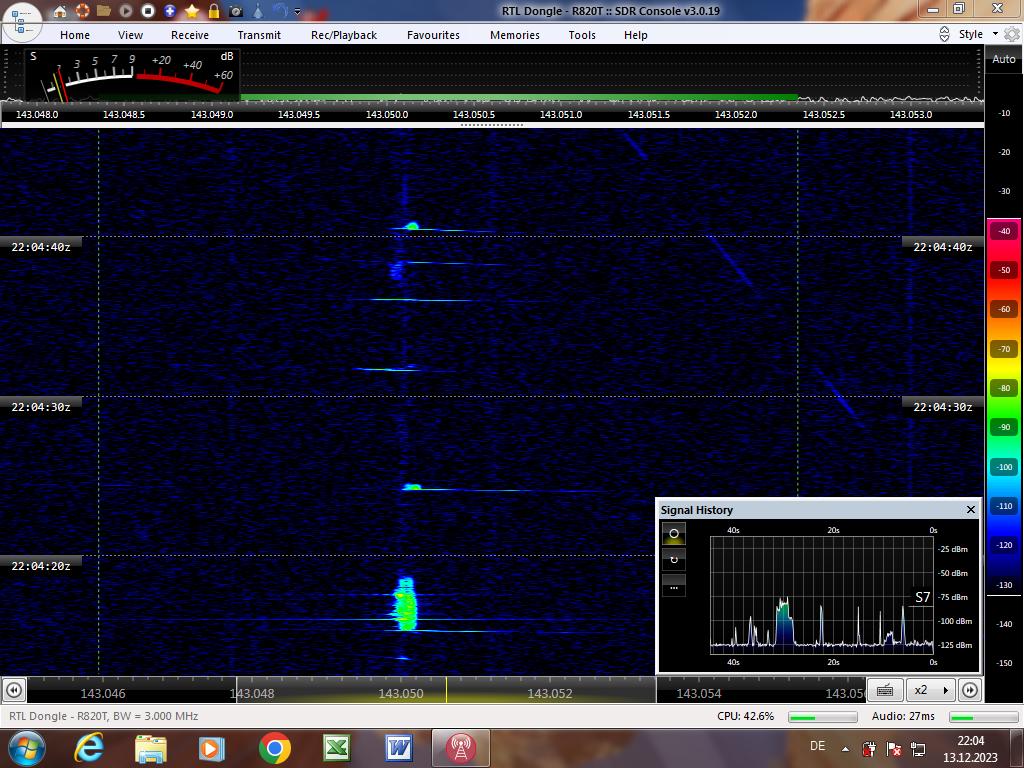This screenshot has width=1024, height=768.
Task: Open the Favourites ribbon tab
Action: tap(434, 35)
